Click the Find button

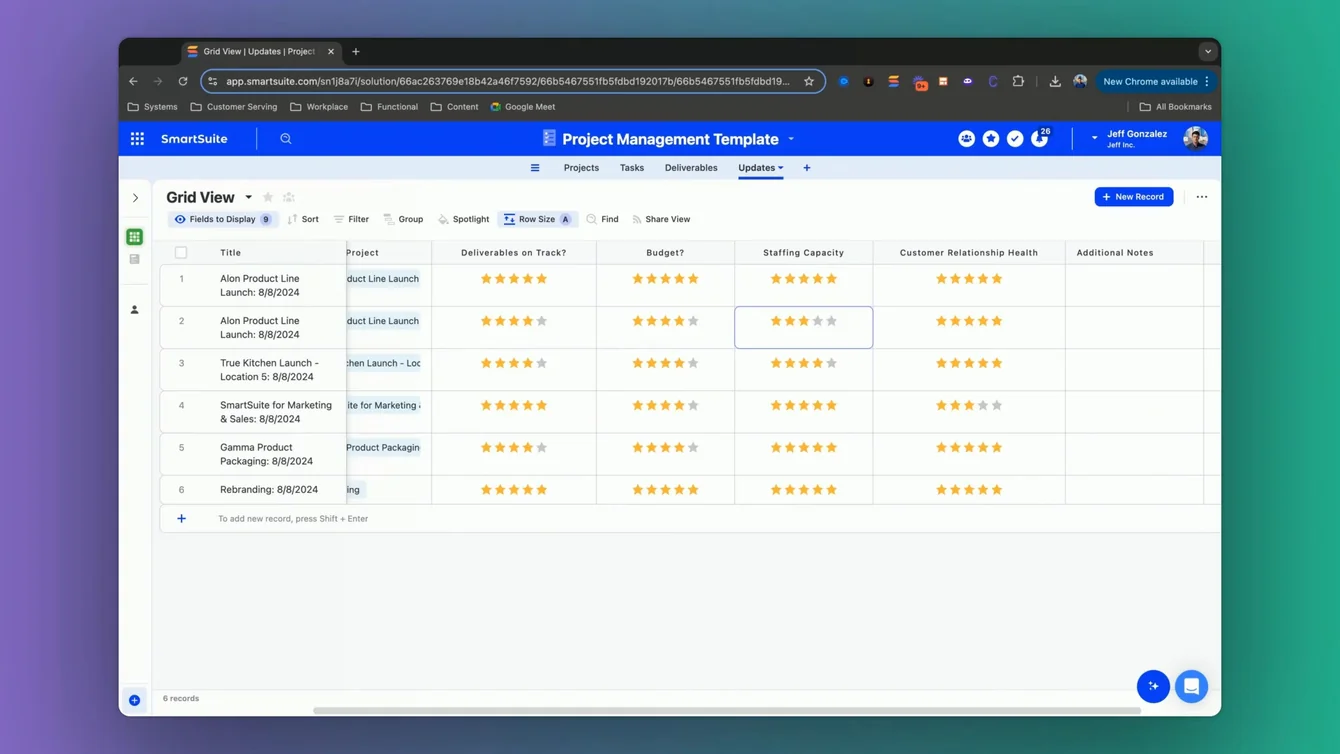[602, 219]
